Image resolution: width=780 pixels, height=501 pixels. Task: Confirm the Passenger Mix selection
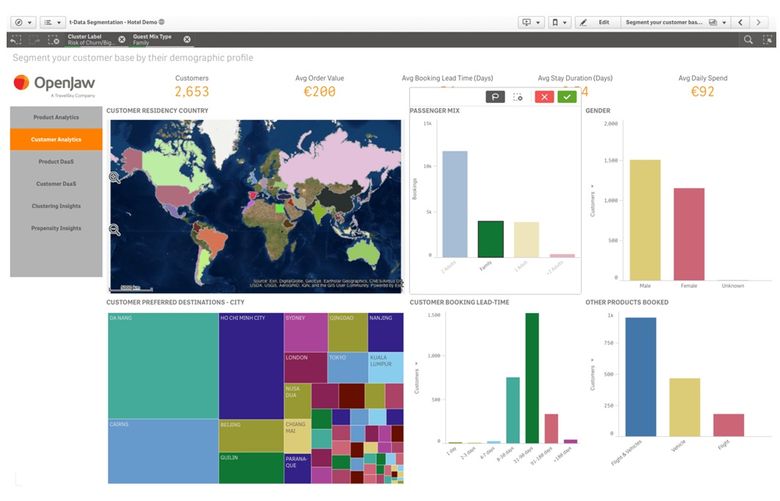(x=567, y=97)
